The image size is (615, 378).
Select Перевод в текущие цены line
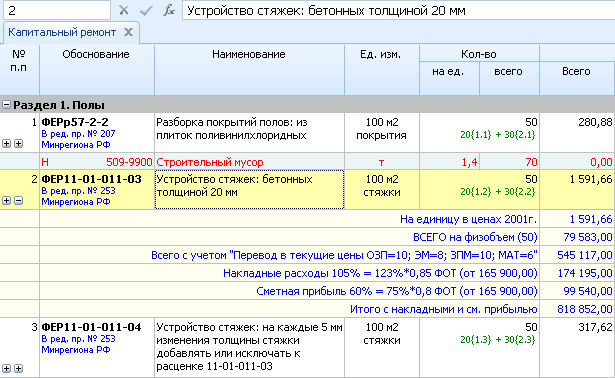pos(344,255)
